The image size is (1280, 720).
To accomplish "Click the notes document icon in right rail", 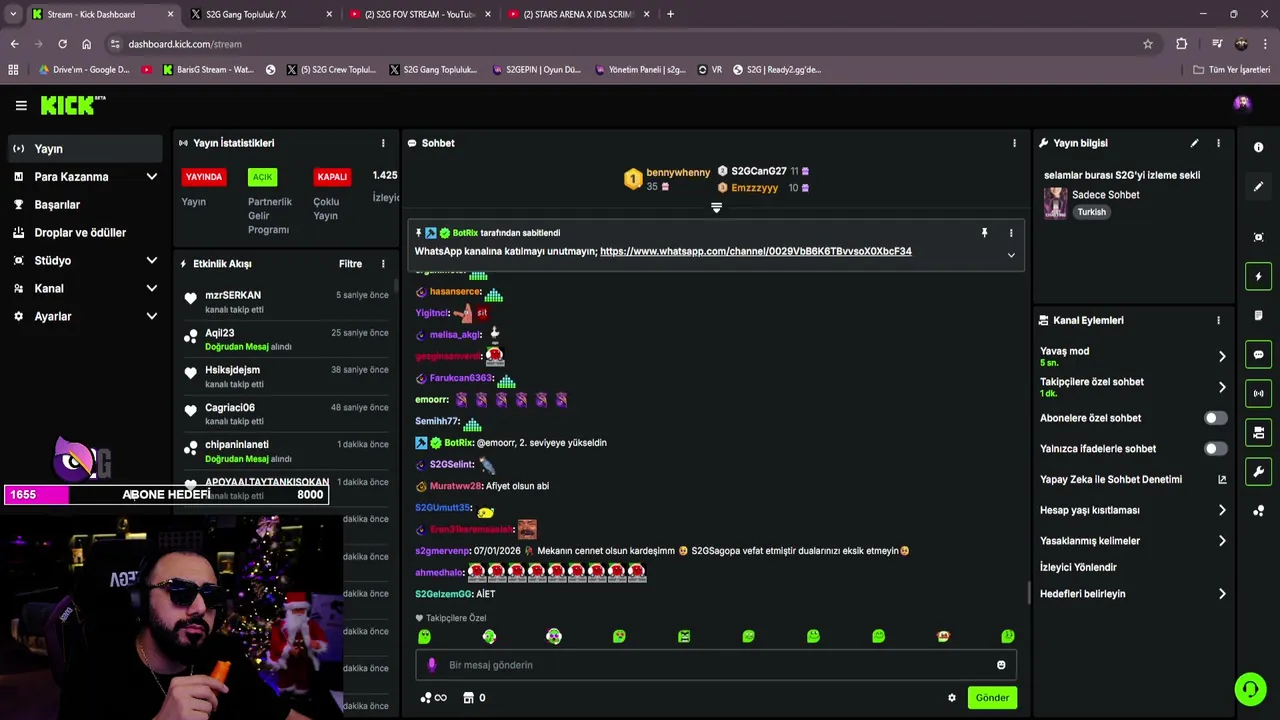I will click(x=1258, y=315).
